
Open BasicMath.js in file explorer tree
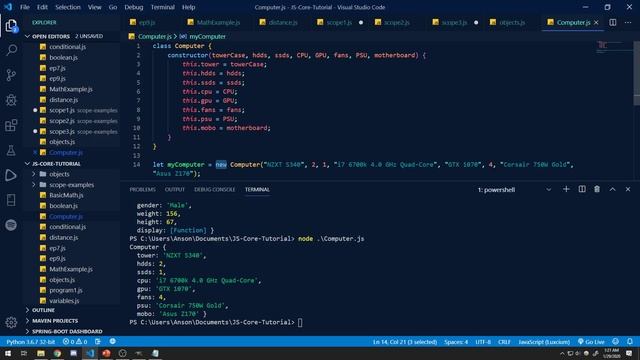click(x=66, y=195)
